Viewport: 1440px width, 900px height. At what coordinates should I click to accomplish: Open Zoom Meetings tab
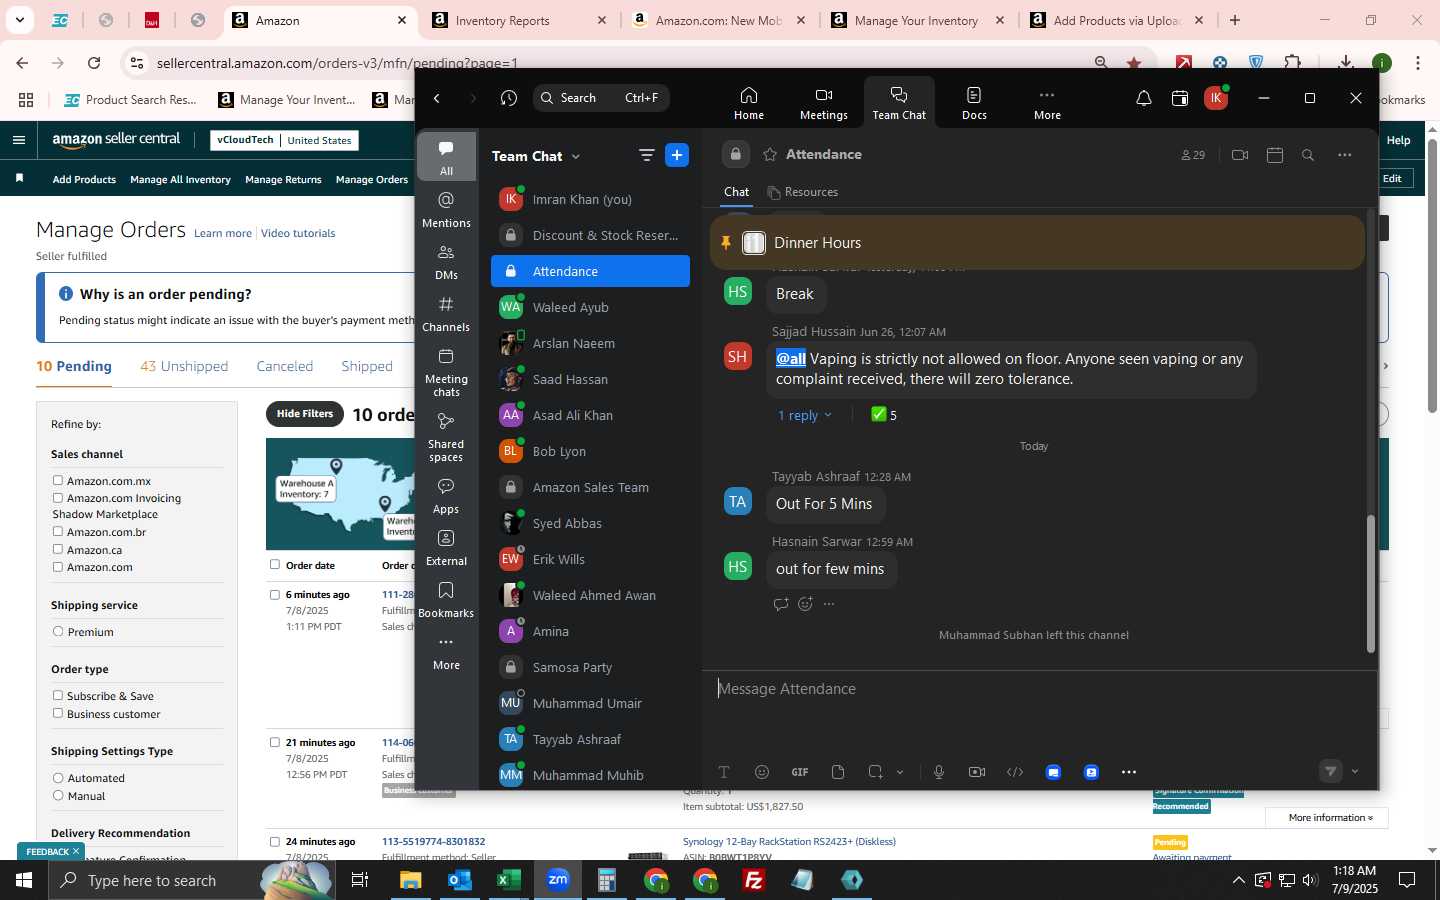click(x=823, y=103)
